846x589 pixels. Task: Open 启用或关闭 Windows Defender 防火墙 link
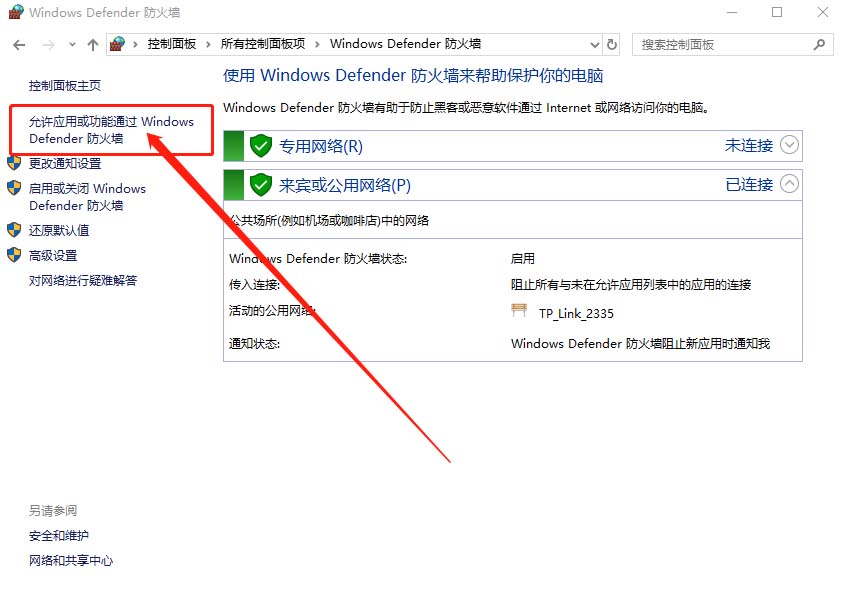(x=87, y=197)
